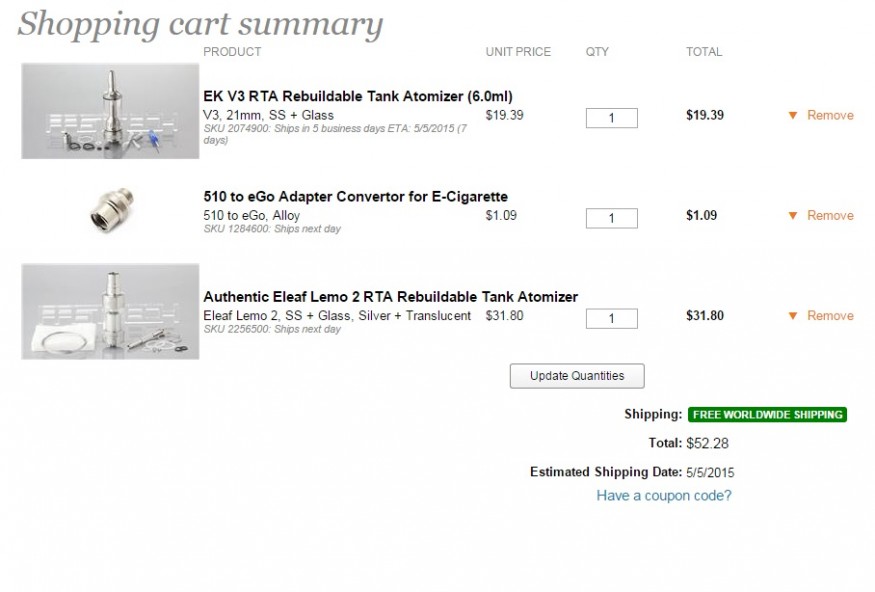Image resolution: width=875 pixels, height=592 pixels.
Task: Click the quantity field for EK V3 RTA
Action: pos(612,118)
